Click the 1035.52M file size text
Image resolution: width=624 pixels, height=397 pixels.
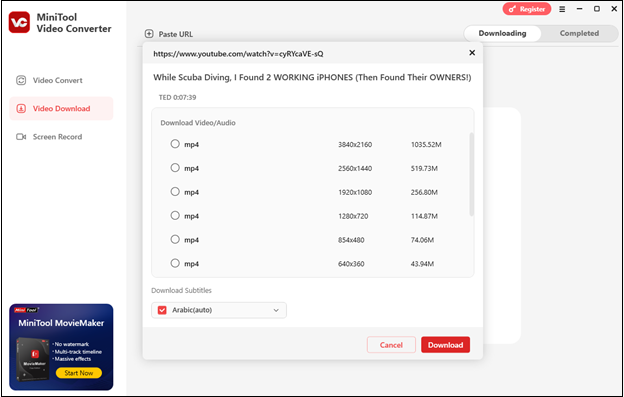(x=426, y=145)
